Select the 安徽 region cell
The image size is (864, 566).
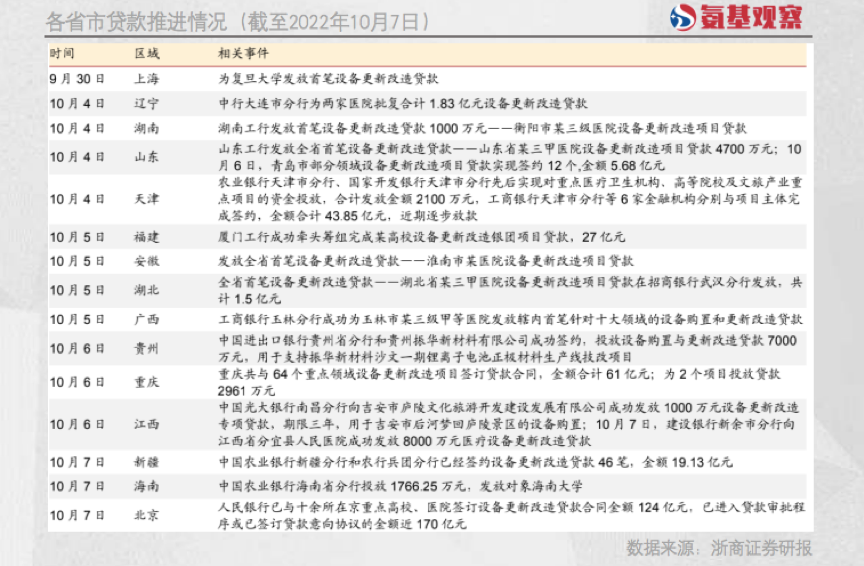pos(146,262)
